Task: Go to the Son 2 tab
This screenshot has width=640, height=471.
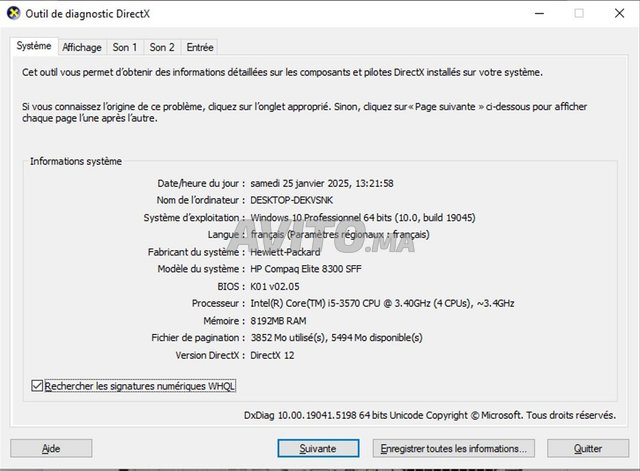Action: pyautogui.click(x=162, y=47)
